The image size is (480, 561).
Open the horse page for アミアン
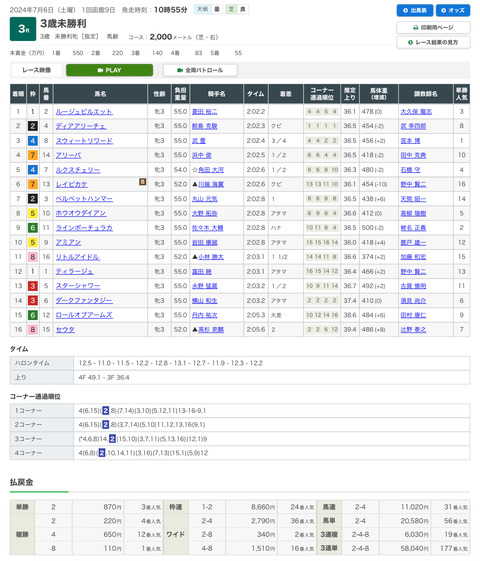(68, 243)
